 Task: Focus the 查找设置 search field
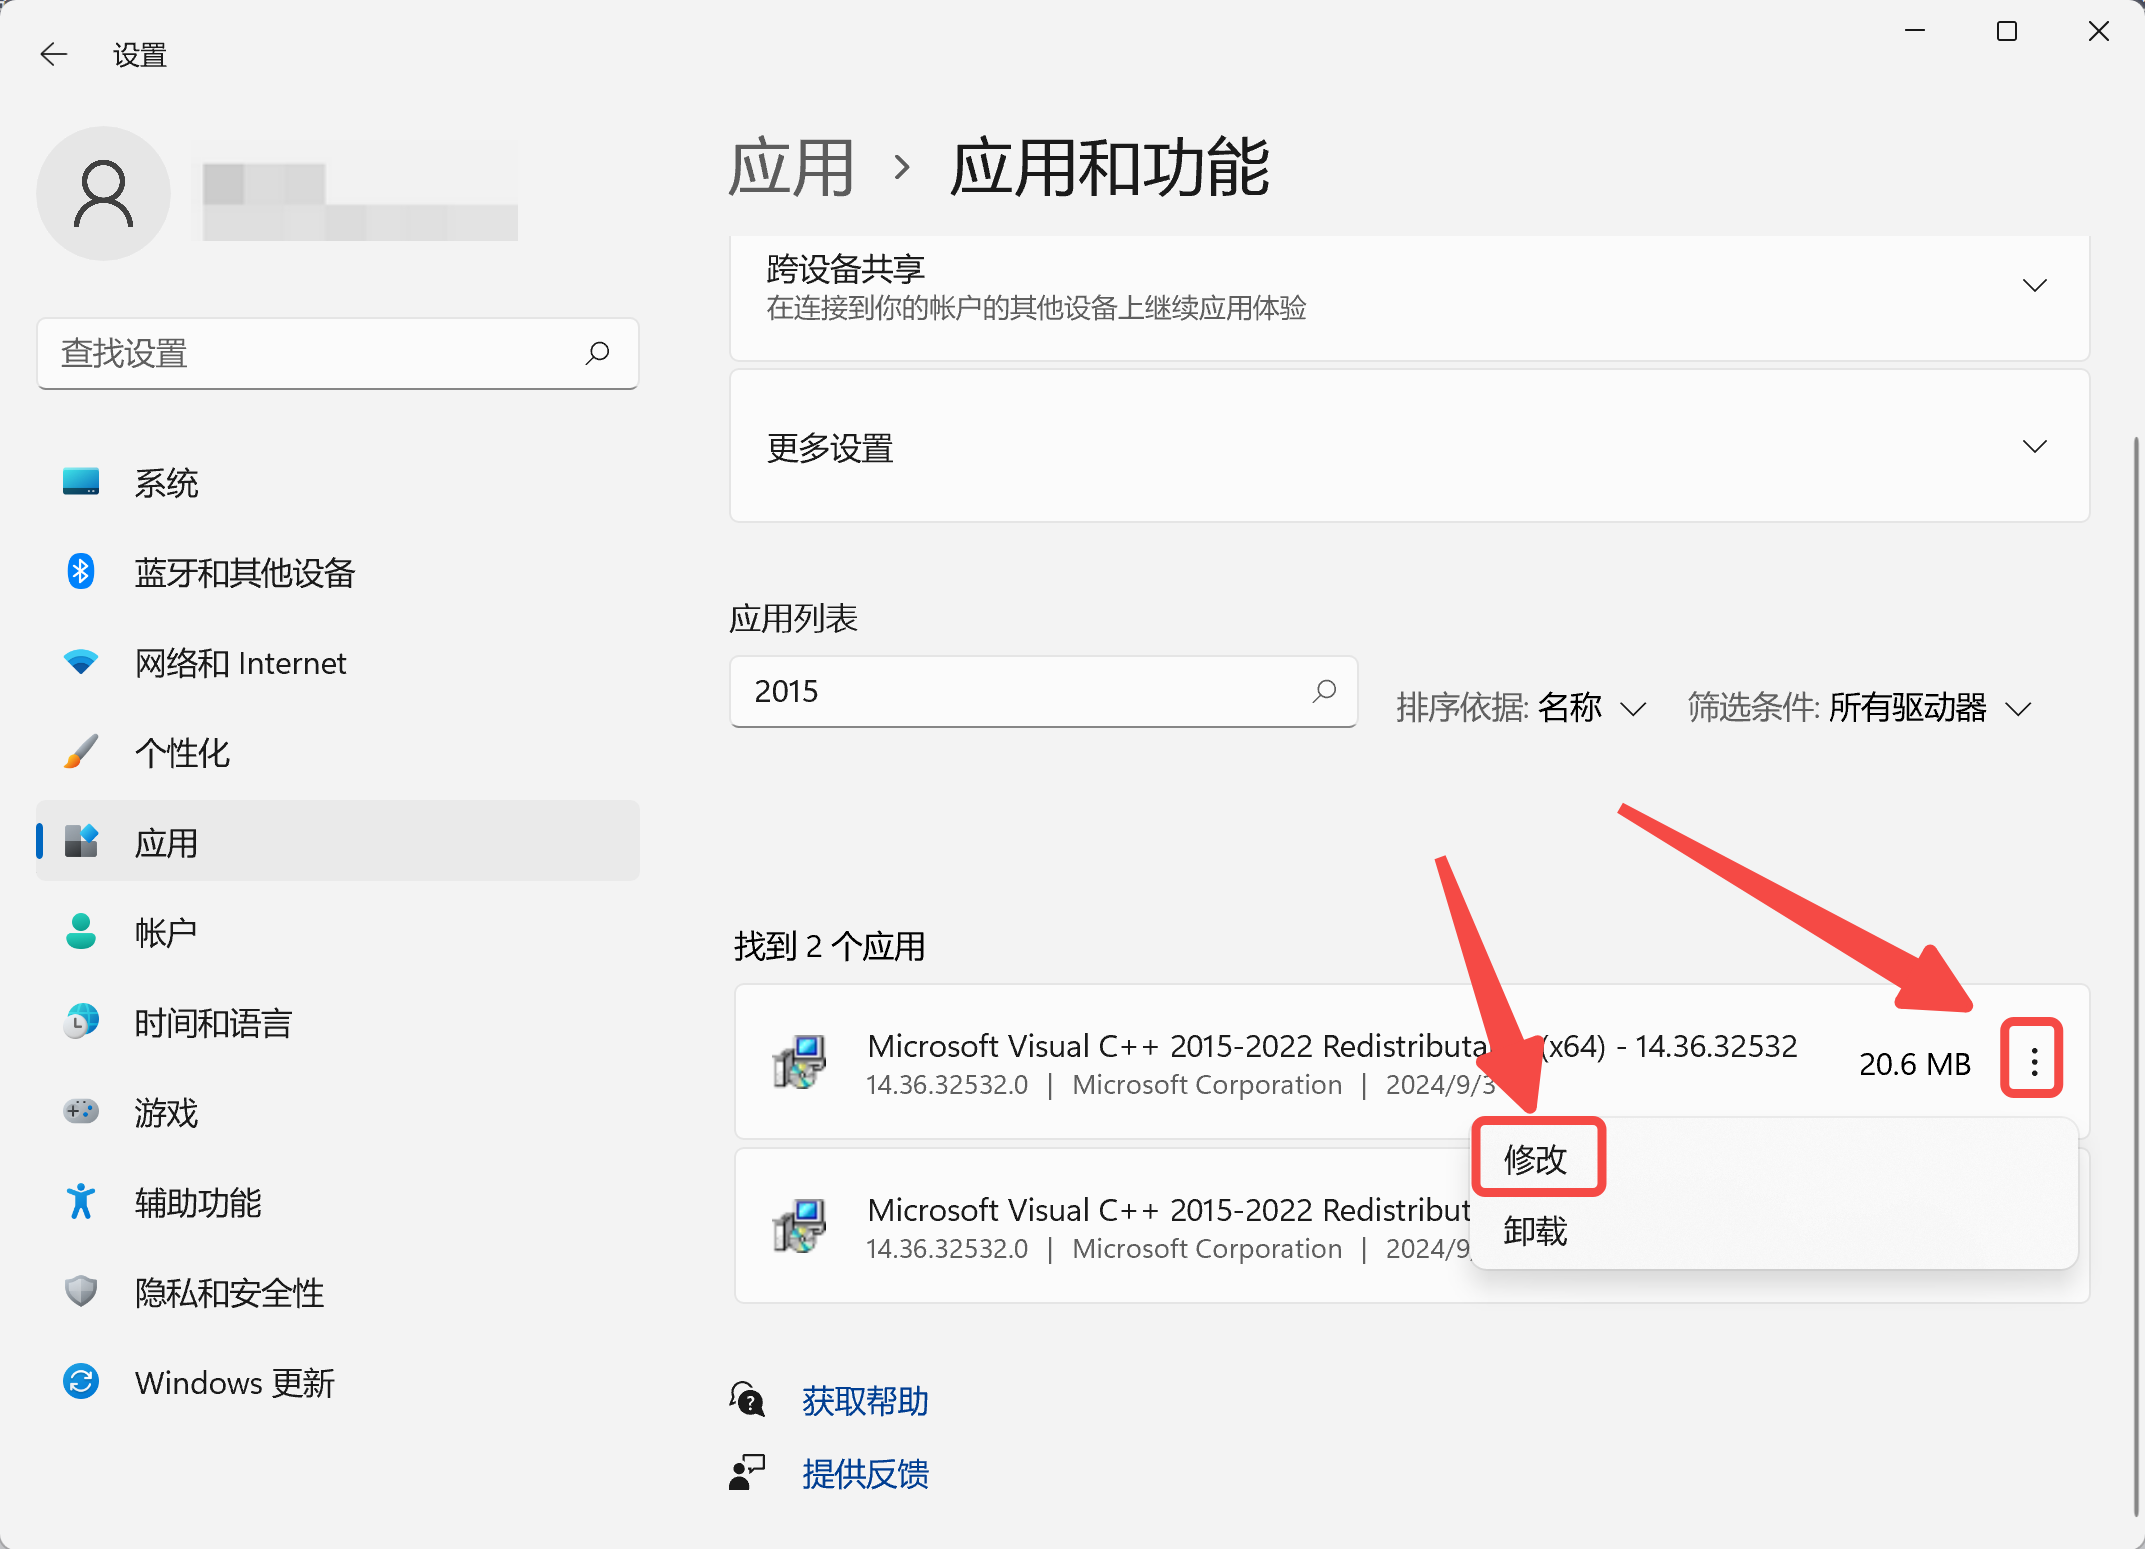(338, 354)
